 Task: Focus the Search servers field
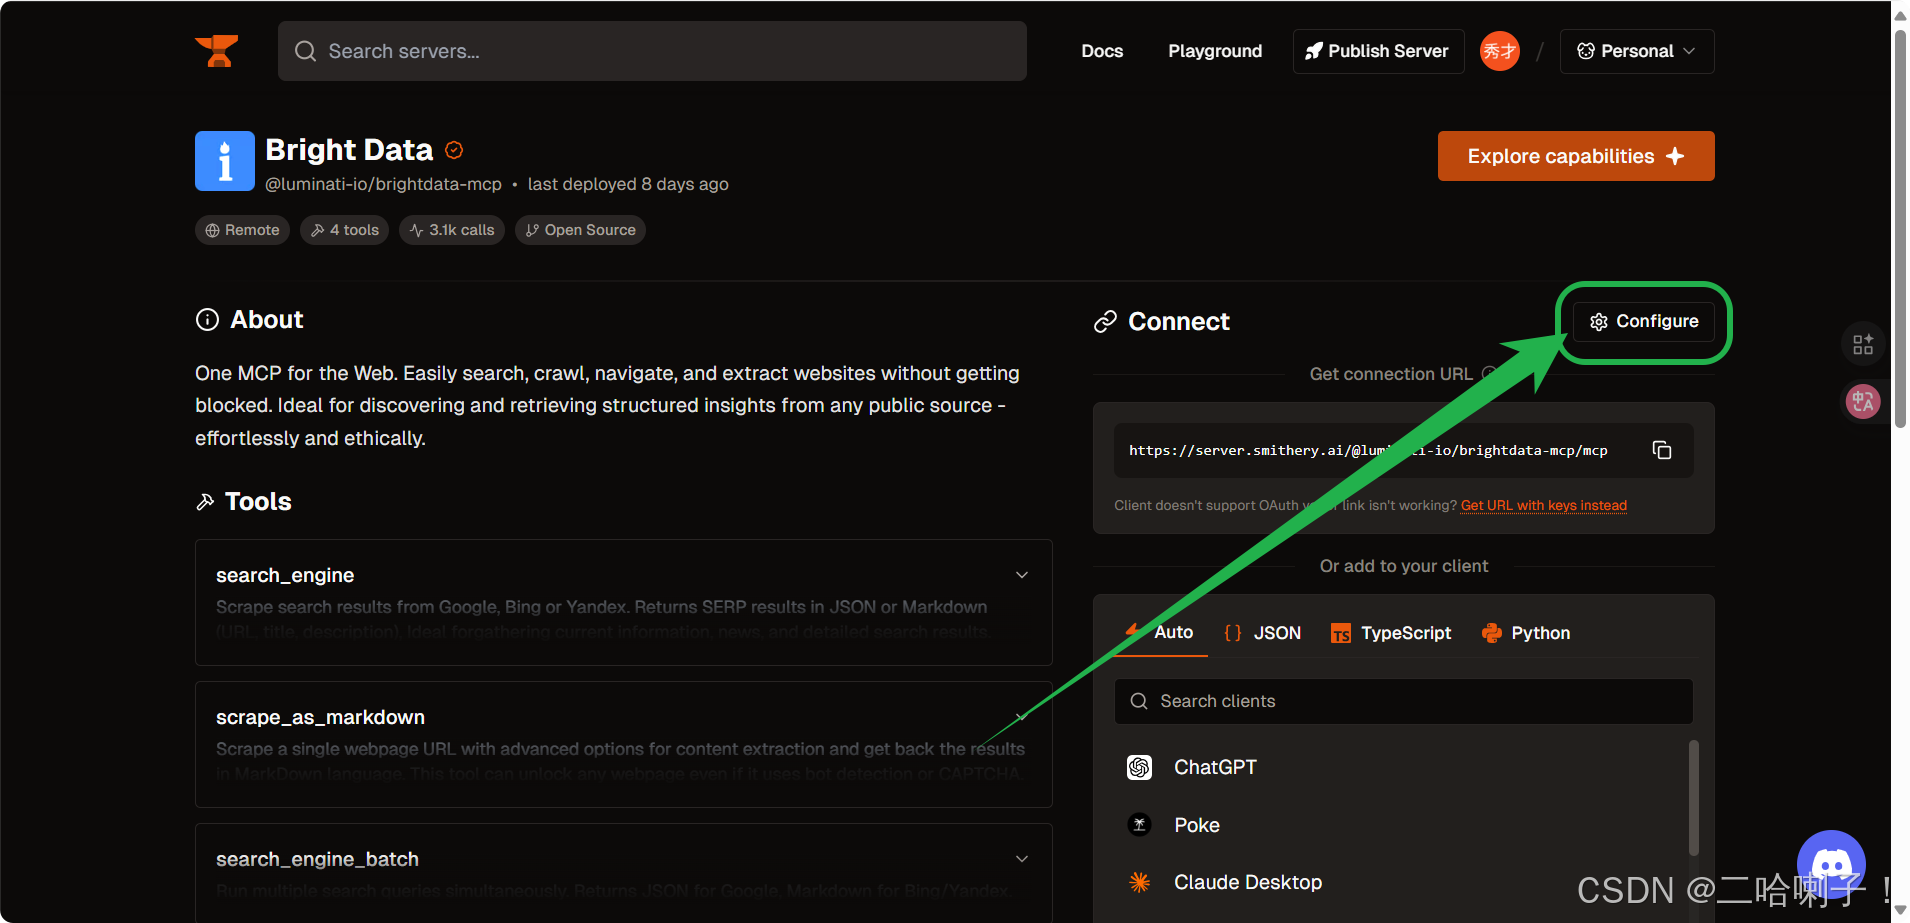point(652,51)
